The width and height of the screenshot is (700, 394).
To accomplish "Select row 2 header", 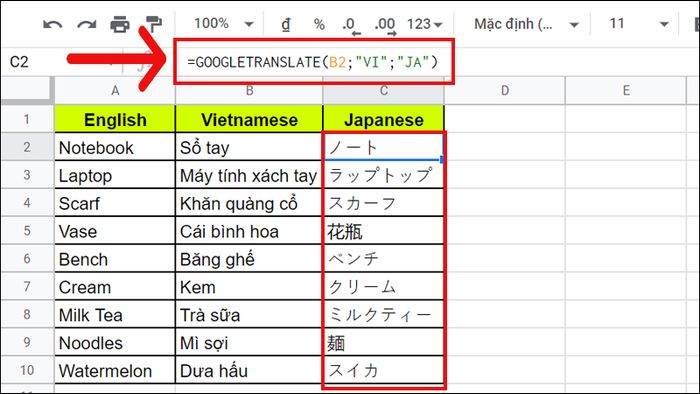I will 27,147.
